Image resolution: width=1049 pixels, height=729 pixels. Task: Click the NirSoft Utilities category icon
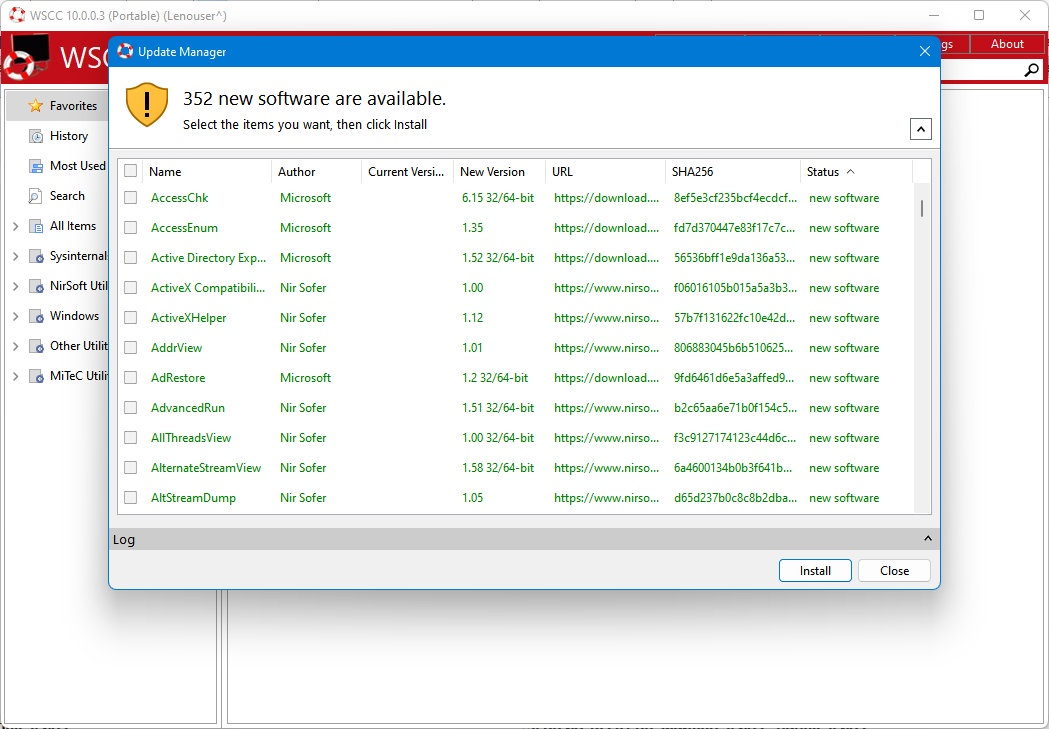(x=36, y=286)
